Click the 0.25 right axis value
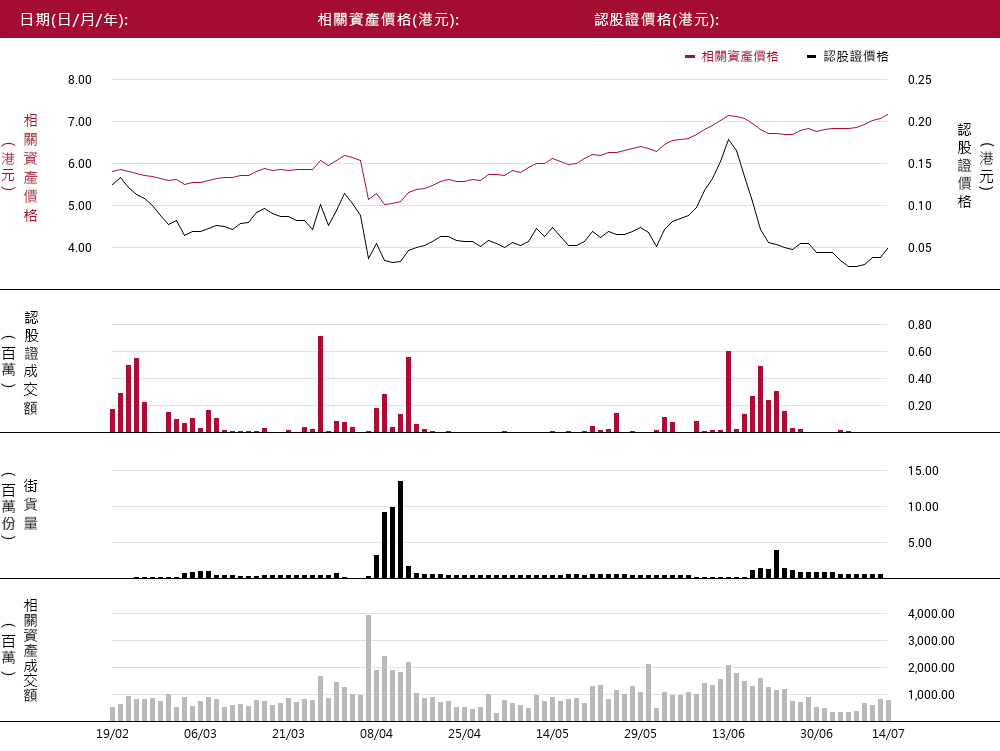The width and height of the screenshot is (1000, 751). [920, 80]
